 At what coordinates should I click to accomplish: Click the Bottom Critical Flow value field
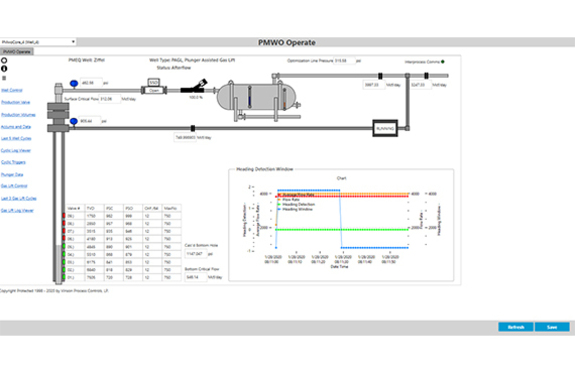(196, 277)
